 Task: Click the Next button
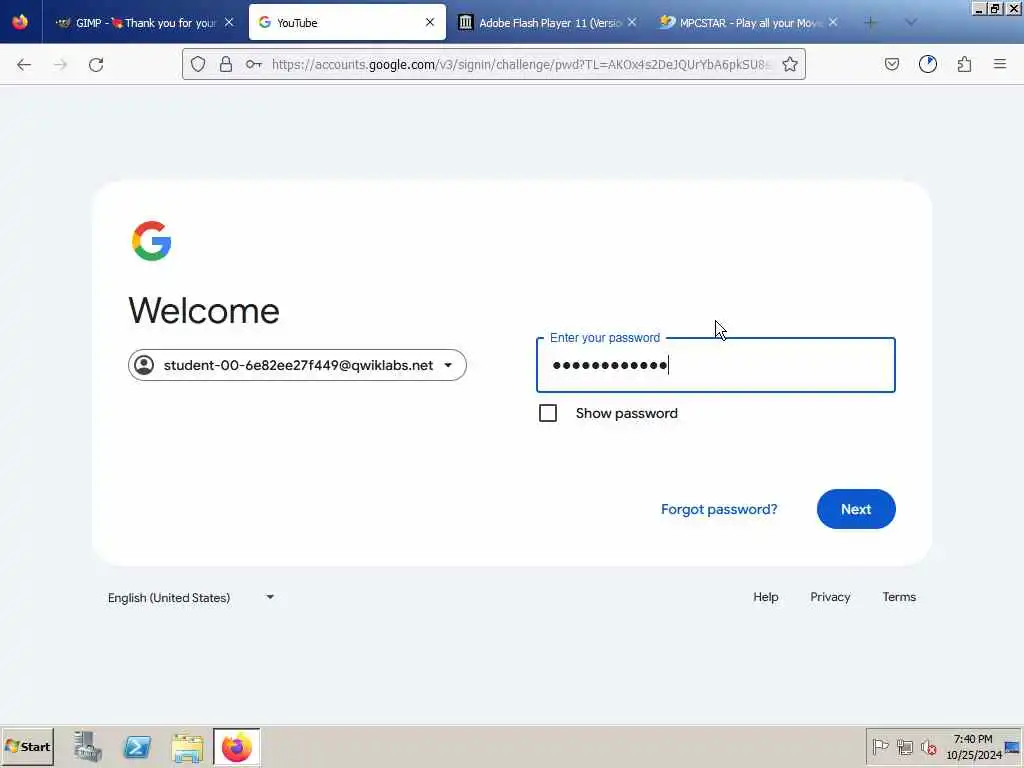point(856,509)
